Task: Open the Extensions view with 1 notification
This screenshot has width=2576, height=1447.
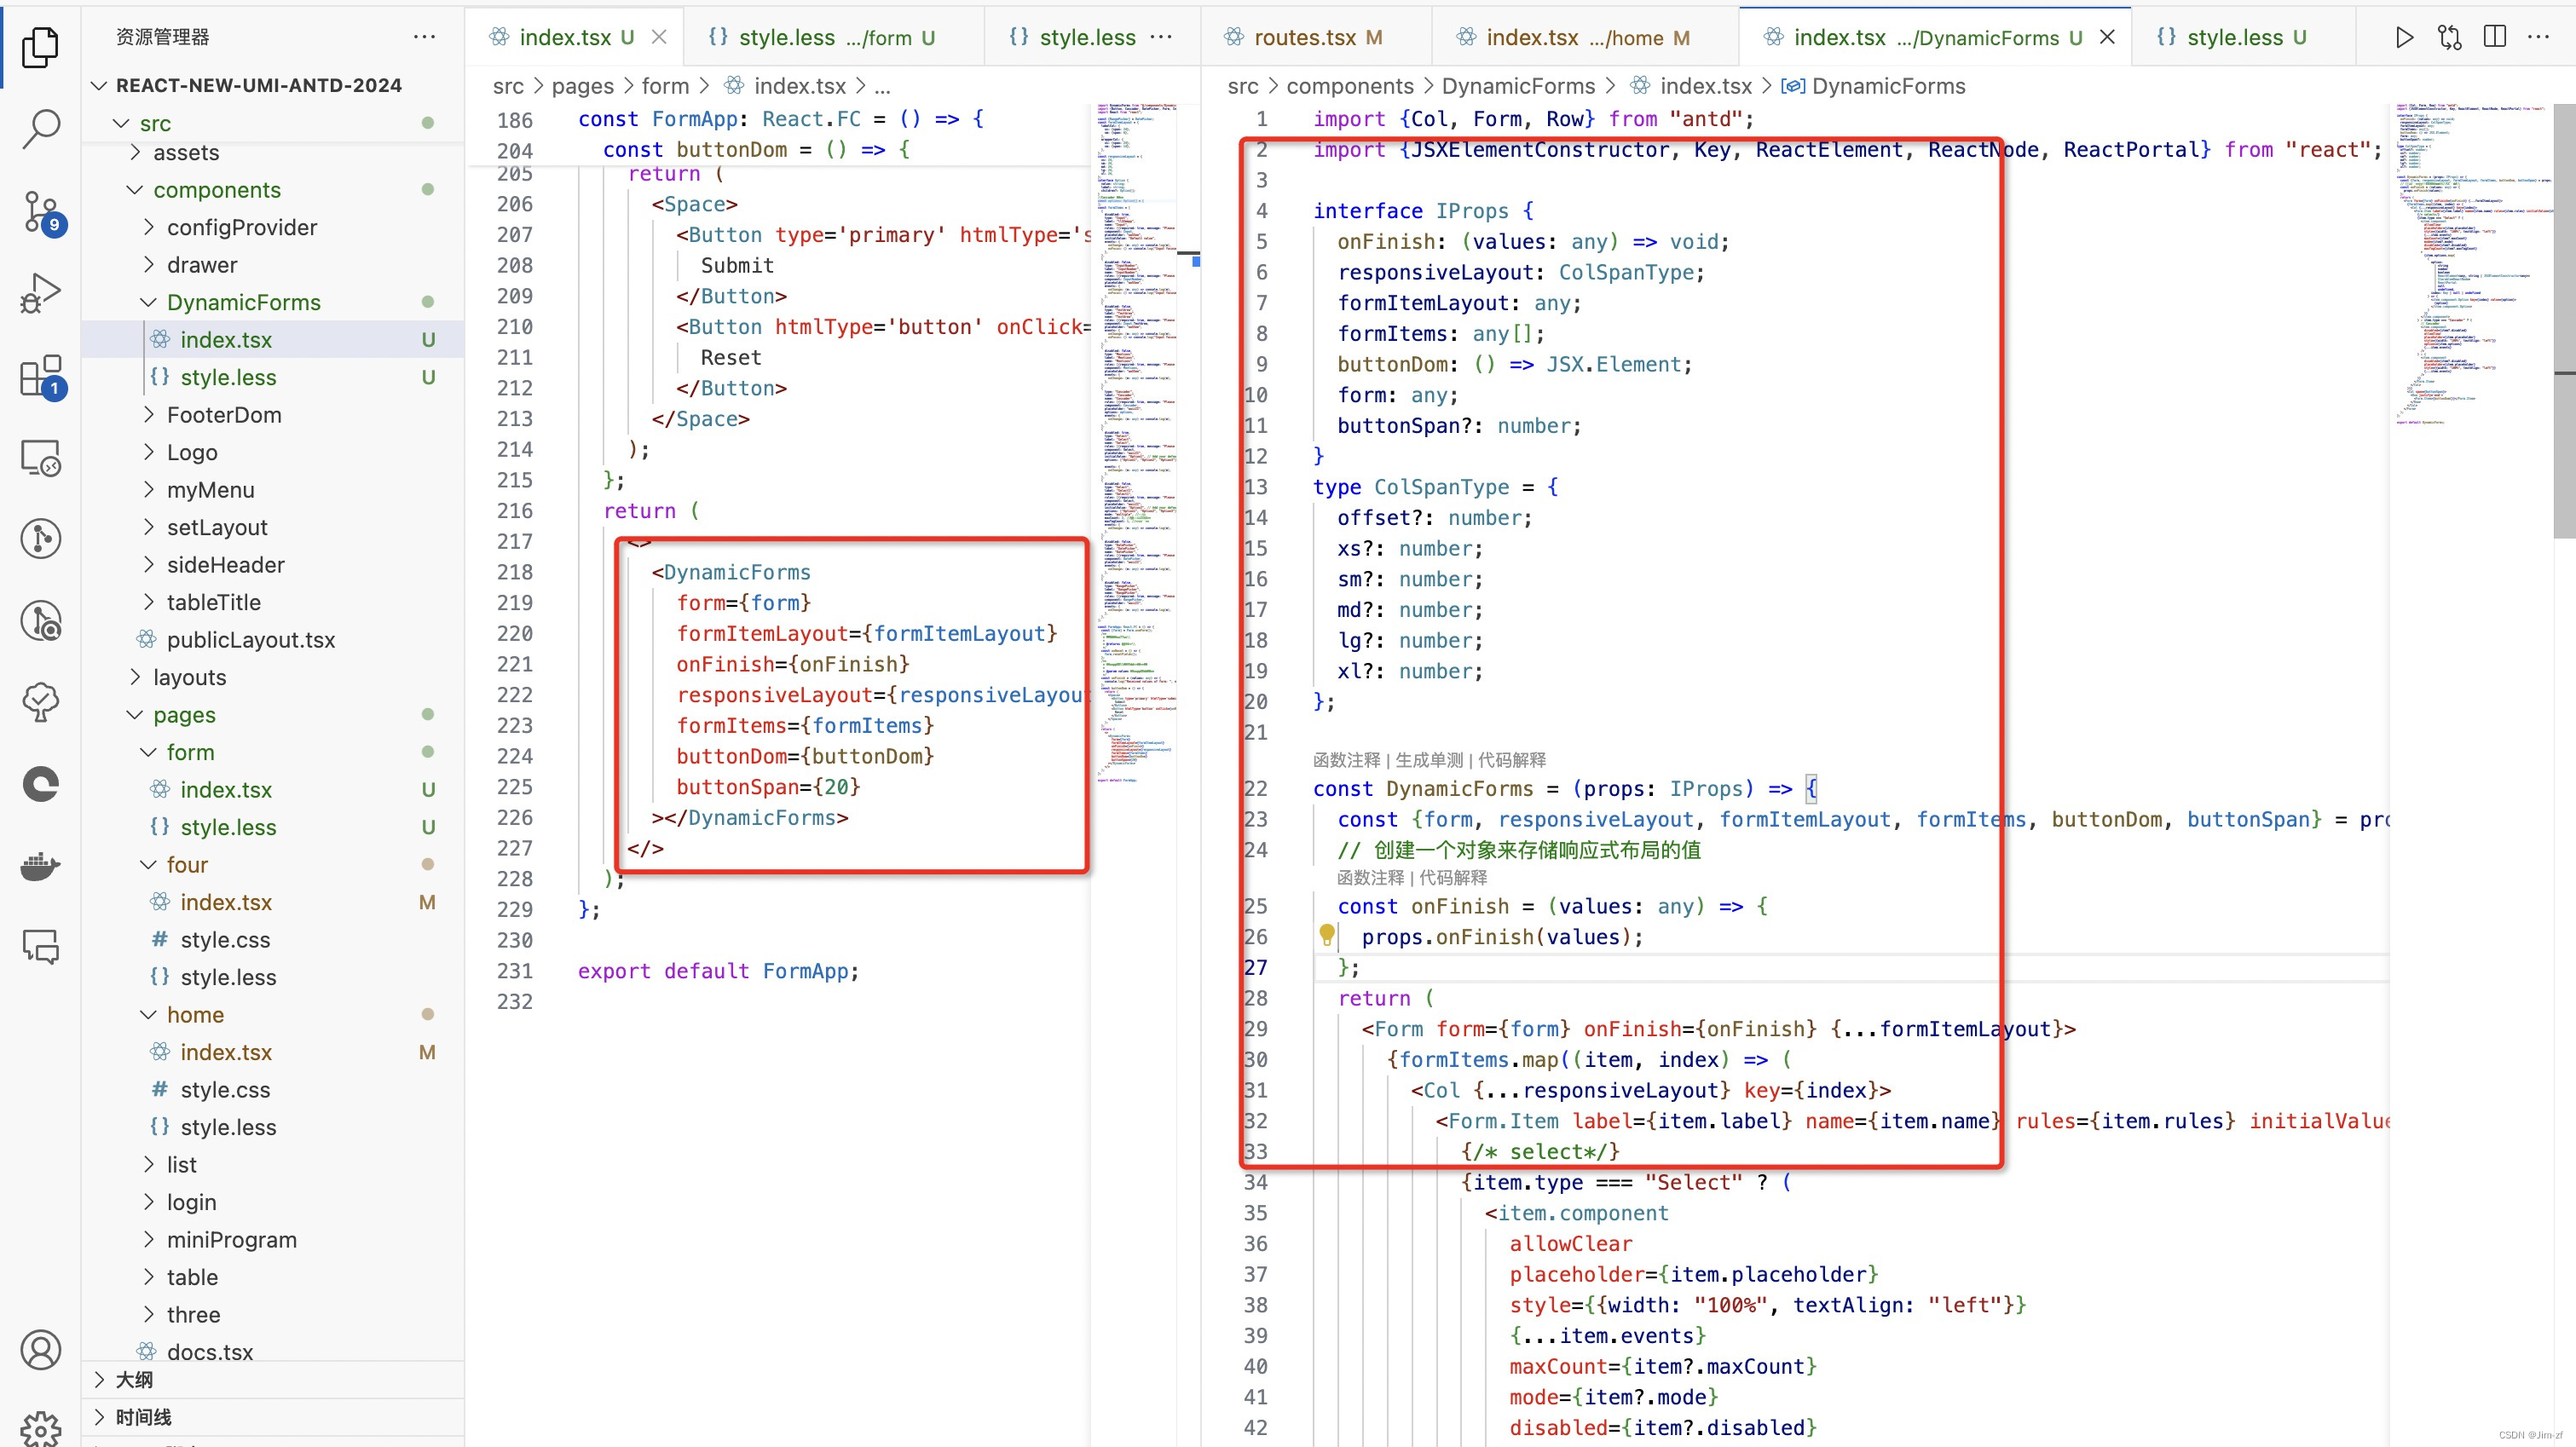Action: click(41, 375)
